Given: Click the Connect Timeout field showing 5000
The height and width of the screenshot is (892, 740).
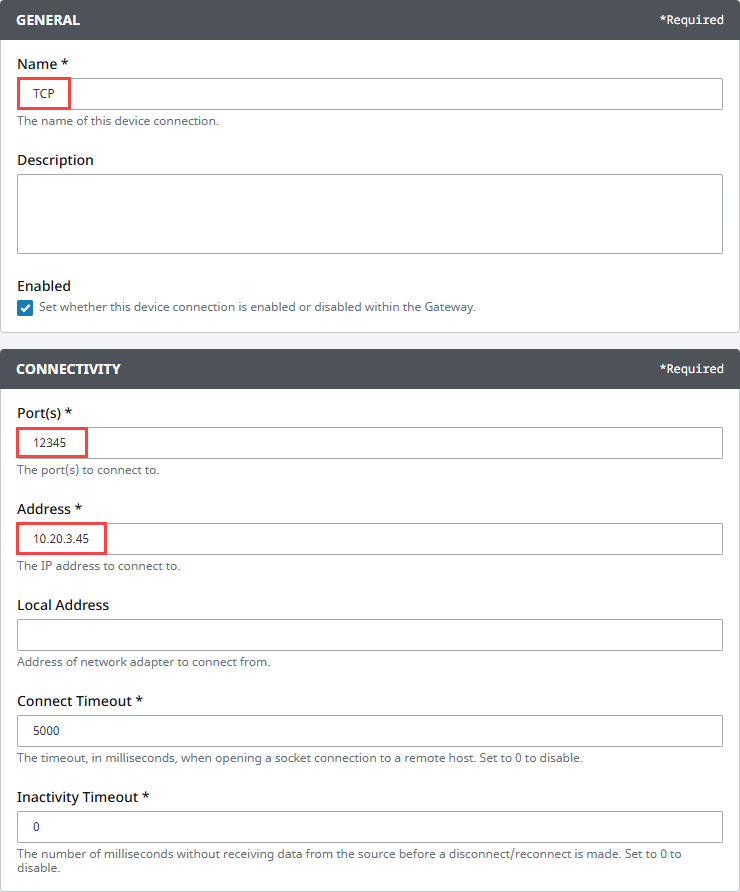Looking at the screenshot, I should tap(370, 731).
